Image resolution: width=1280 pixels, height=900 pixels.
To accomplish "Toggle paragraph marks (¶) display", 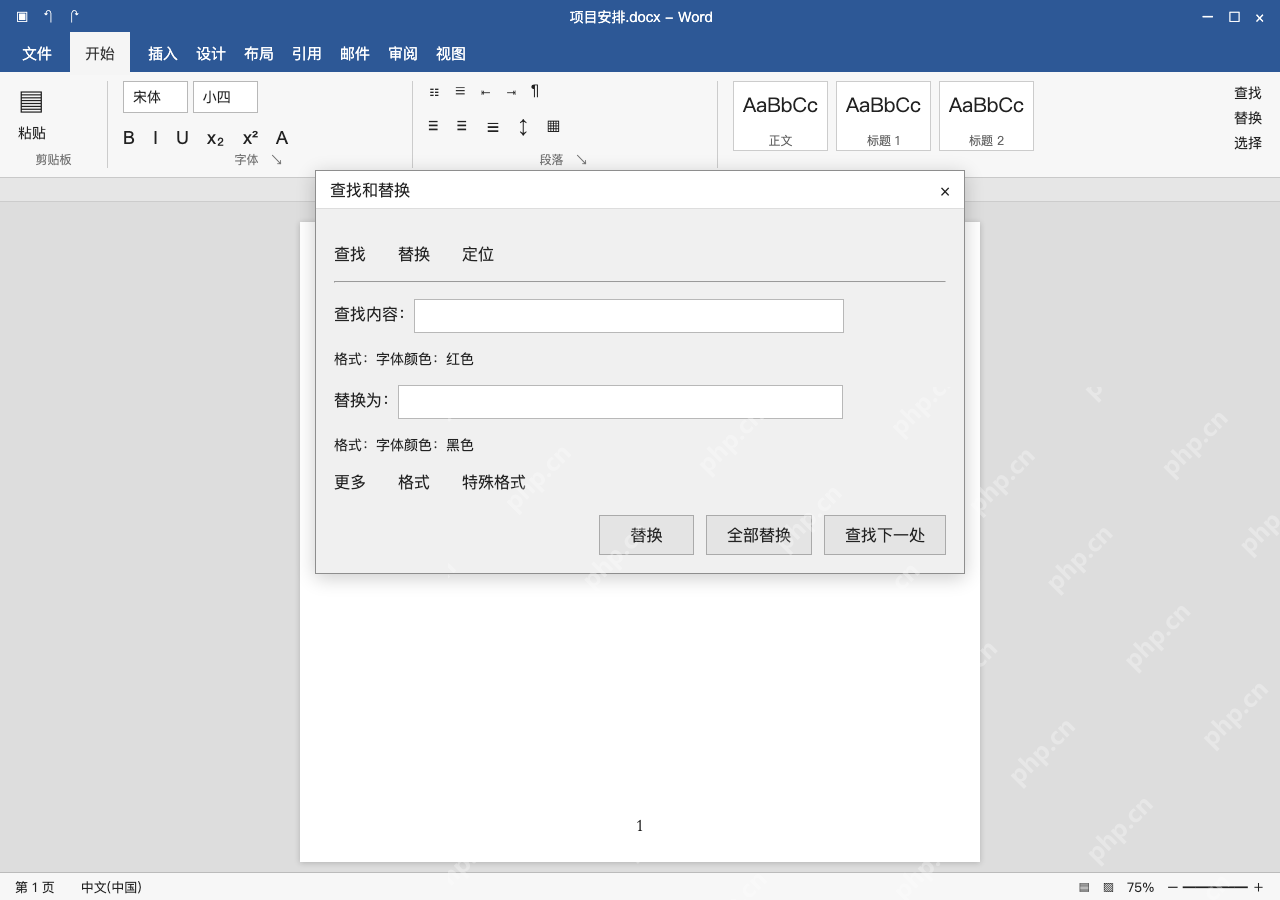I will pyautogui.click(x=535, y=91).
